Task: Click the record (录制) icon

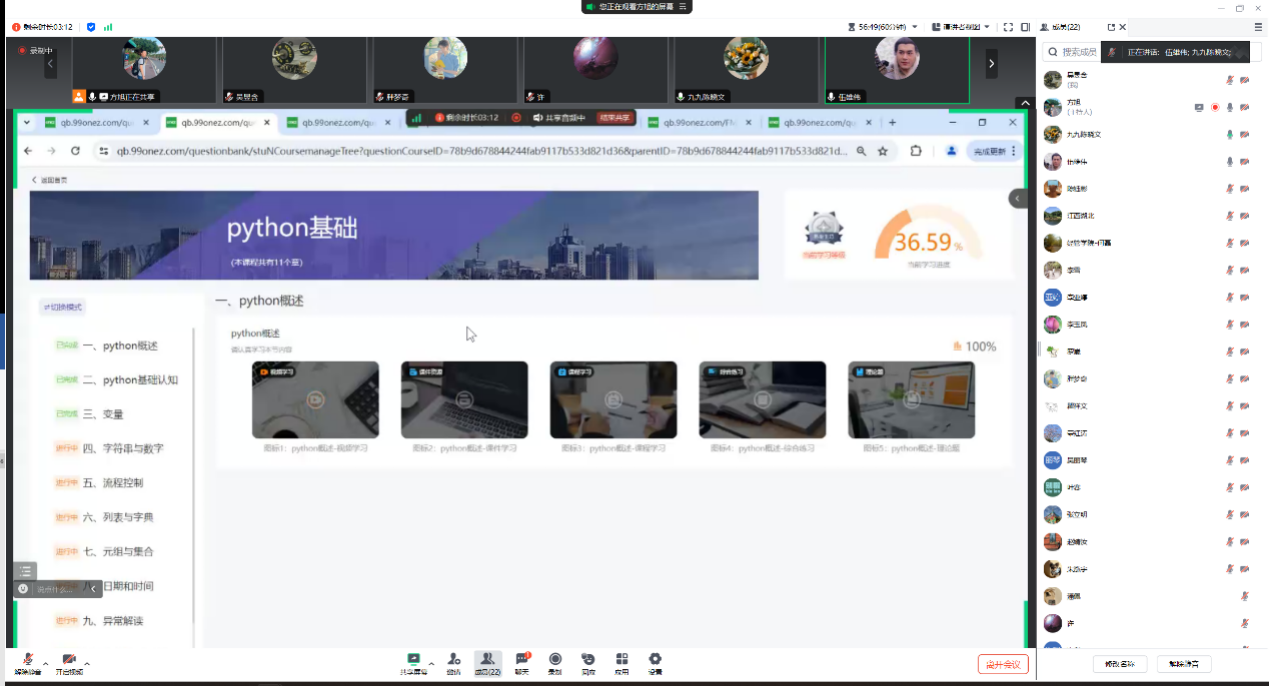Action: 555,660
